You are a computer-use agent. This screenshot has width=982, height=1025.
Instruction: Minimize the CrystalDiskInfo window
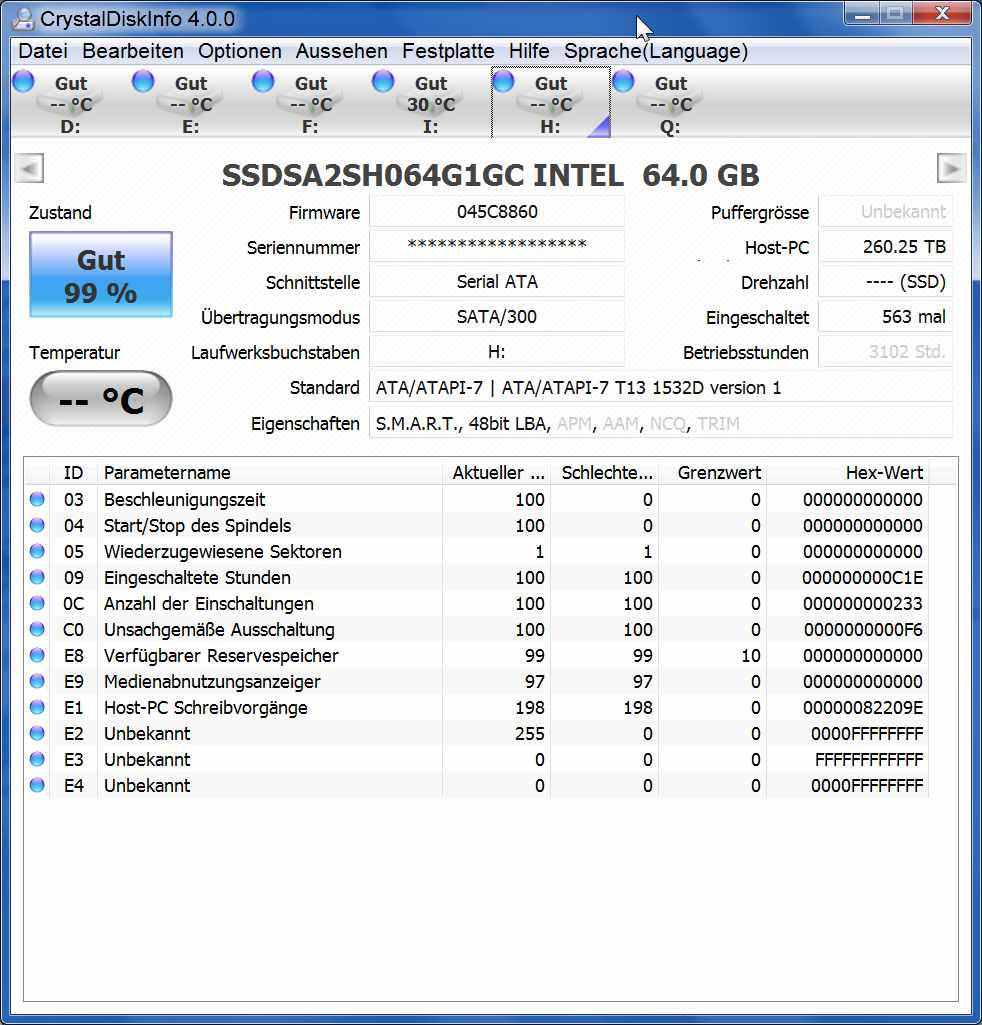point(862,13)
